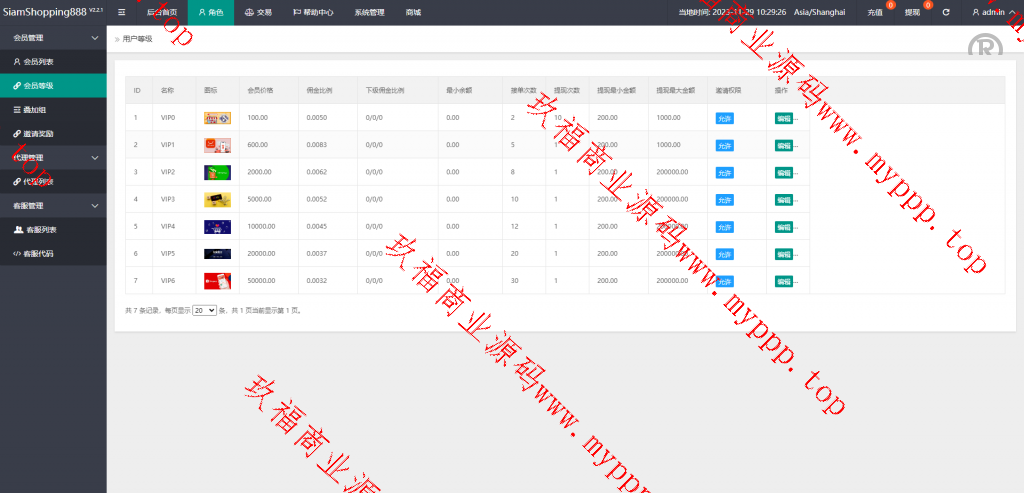This screenshot has height=493, width=1024.
Task: Toggle the 允许 invite permission for VIP0
Action: point(724,118)
